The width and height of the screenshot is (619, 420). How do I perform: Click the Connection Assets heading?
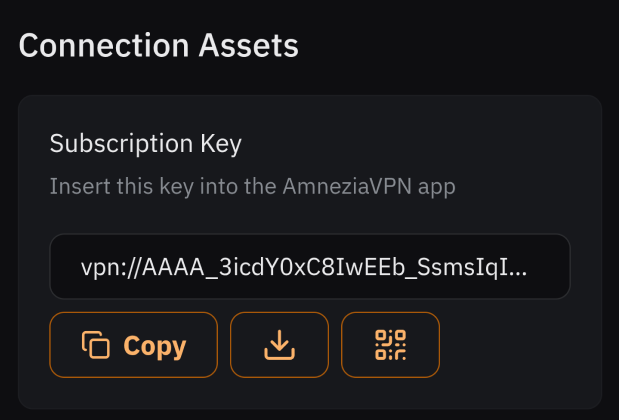tap(159, 45)
